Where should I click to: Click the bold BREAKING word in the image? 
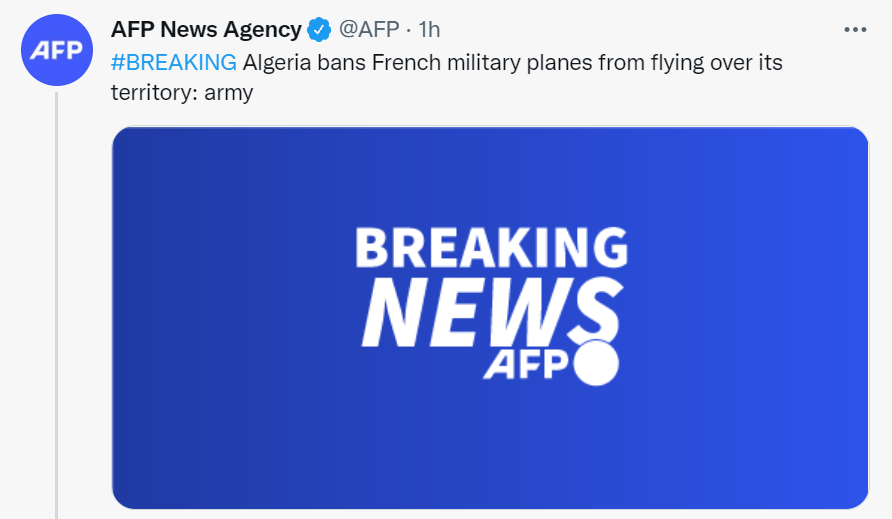[492, 247]
